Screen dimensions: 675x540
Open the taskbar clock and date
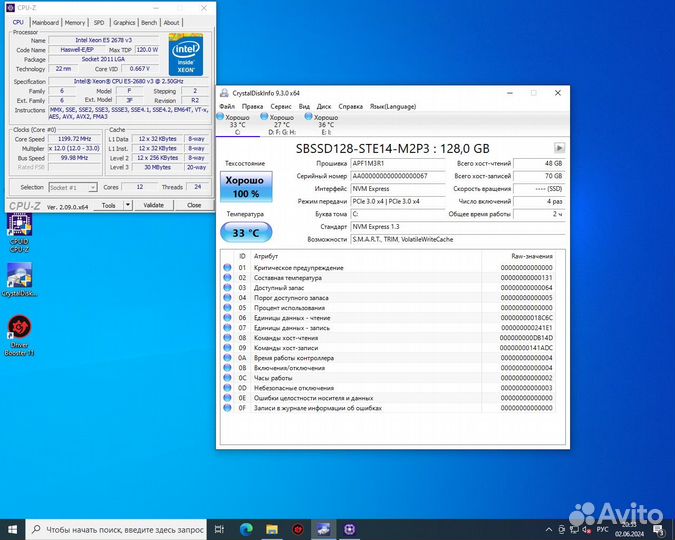[629, 529]
